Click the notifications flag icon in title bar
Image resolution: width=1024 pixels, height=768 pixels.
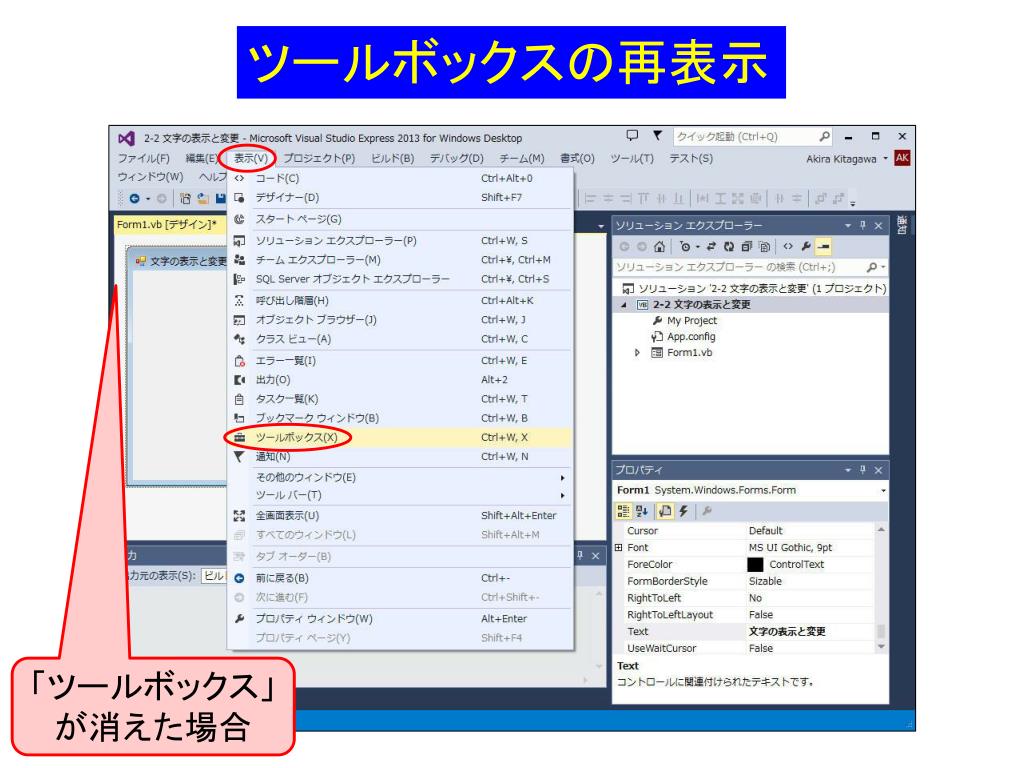coord(657,136)
